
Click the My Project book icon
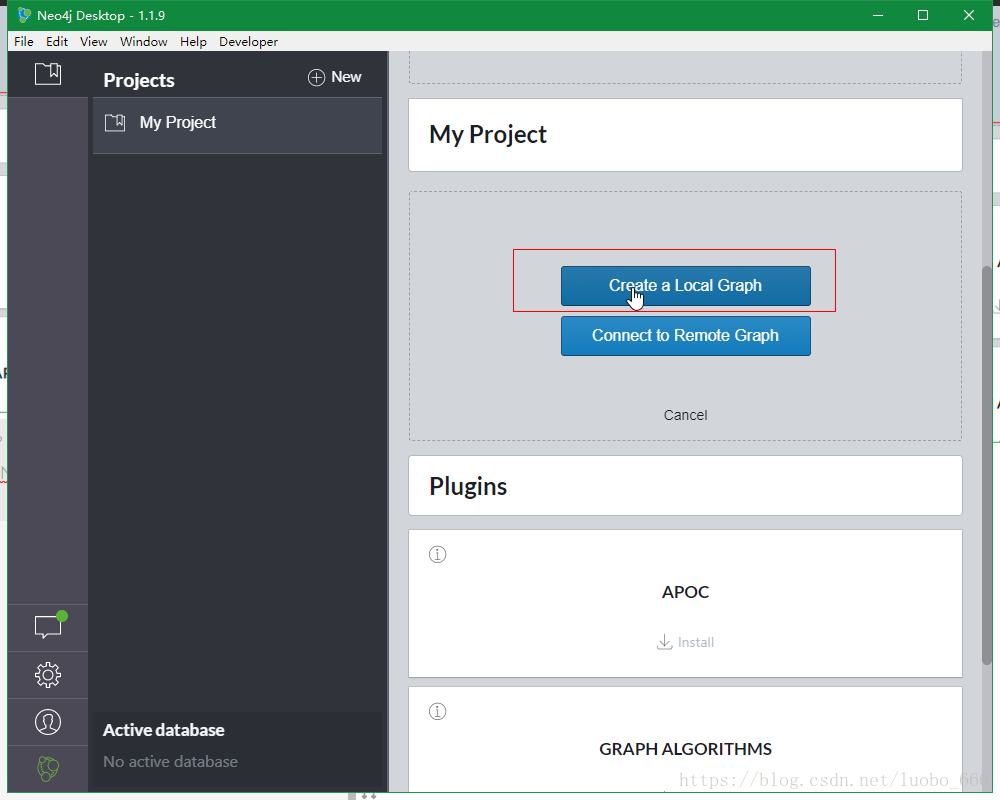115,122
